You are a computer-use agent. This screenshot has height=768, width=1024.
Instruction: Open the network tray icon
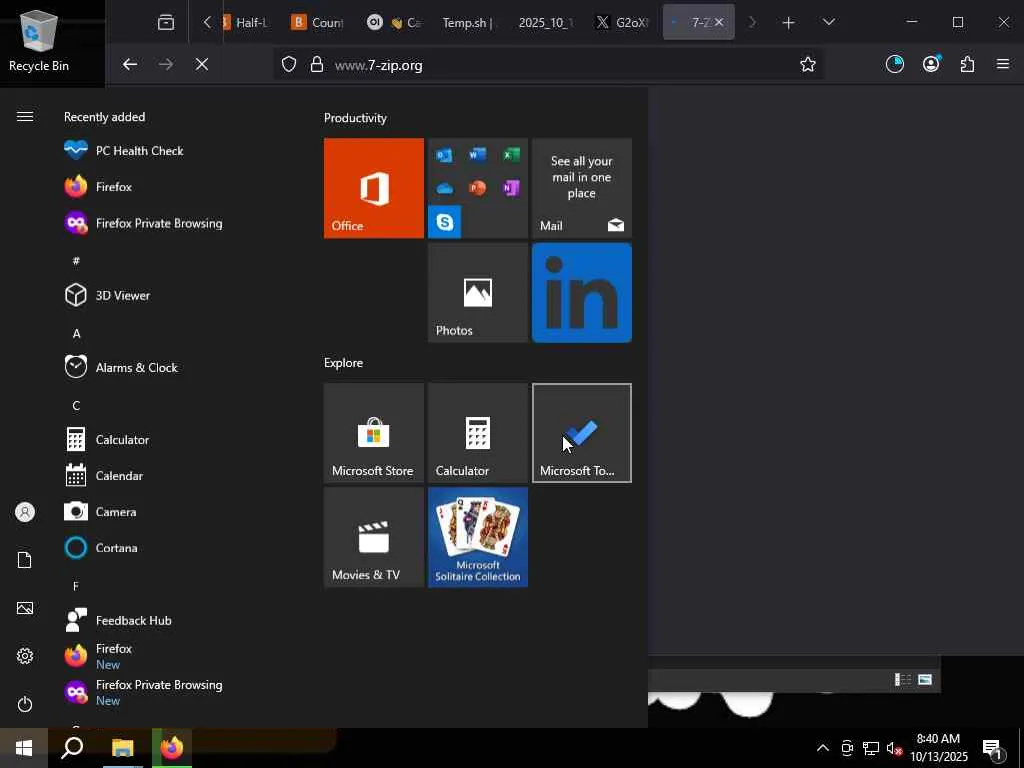tap(871, 748)
